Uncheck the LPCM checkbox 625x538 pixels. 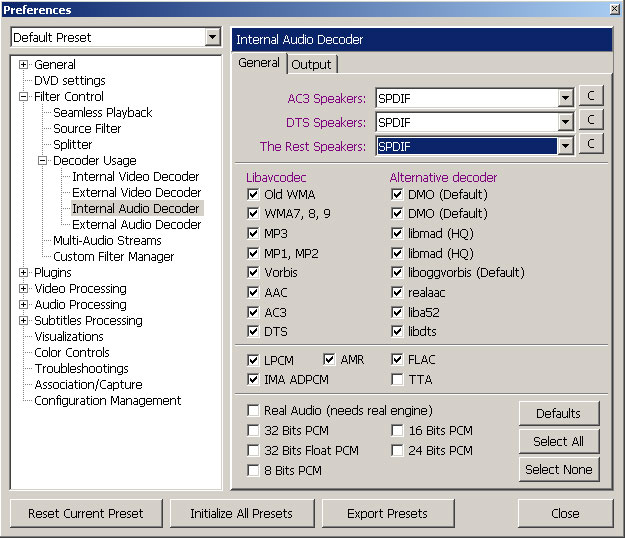253,360
